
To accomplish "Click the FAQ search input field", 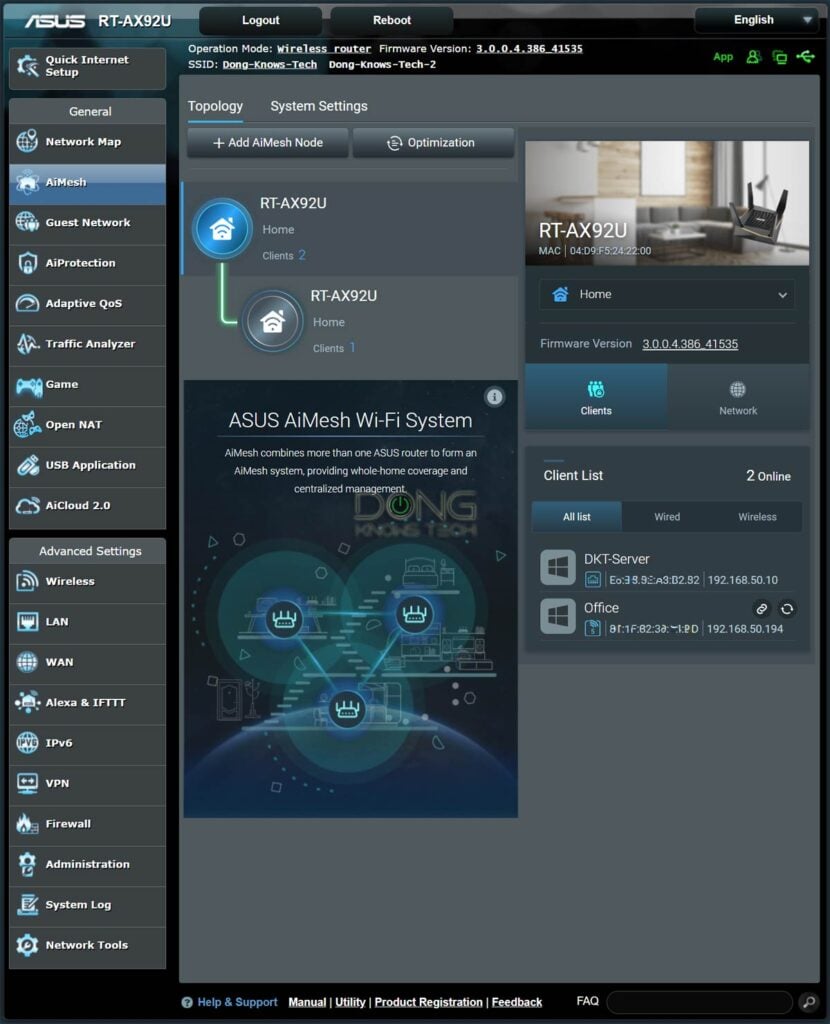I will 699,1001.
